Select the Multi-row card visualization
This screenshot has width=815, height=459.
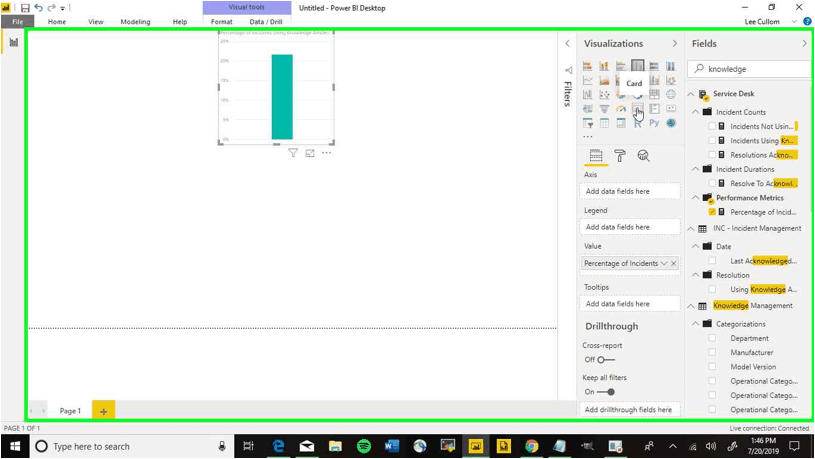pos(654,109)
